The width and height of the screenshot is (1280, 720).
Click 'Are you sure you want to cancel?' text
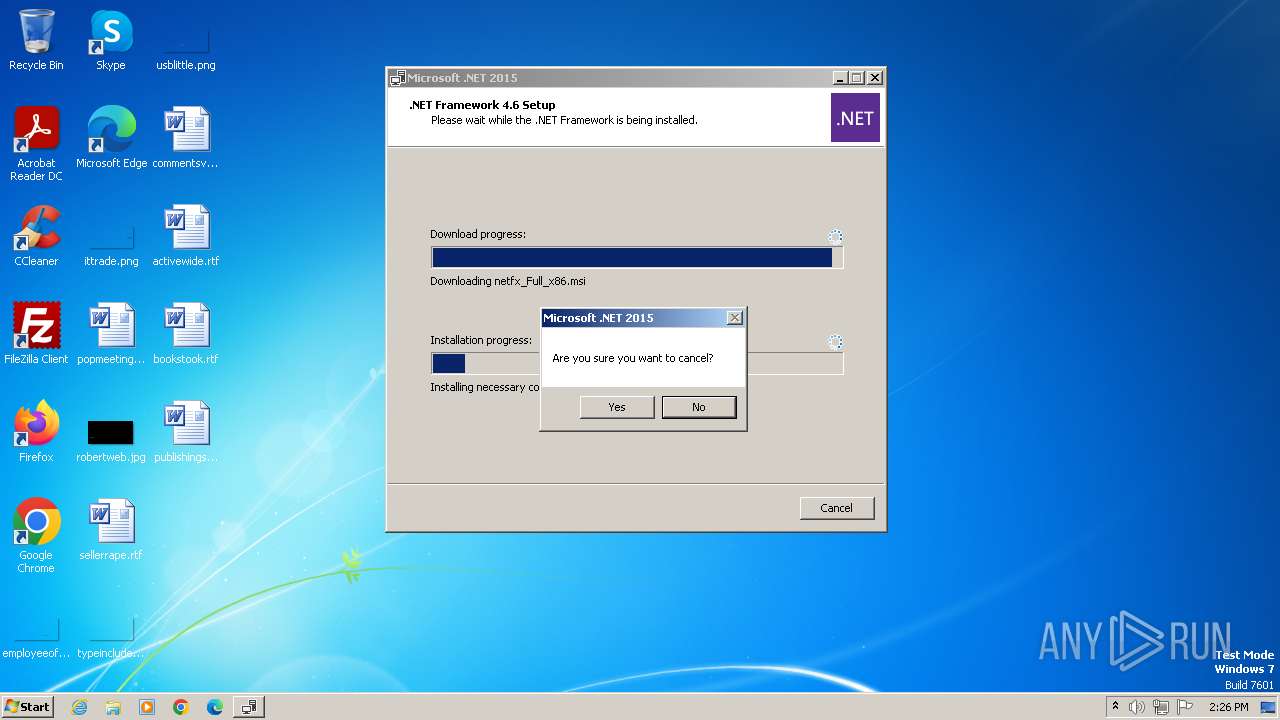tap(633, 358)
